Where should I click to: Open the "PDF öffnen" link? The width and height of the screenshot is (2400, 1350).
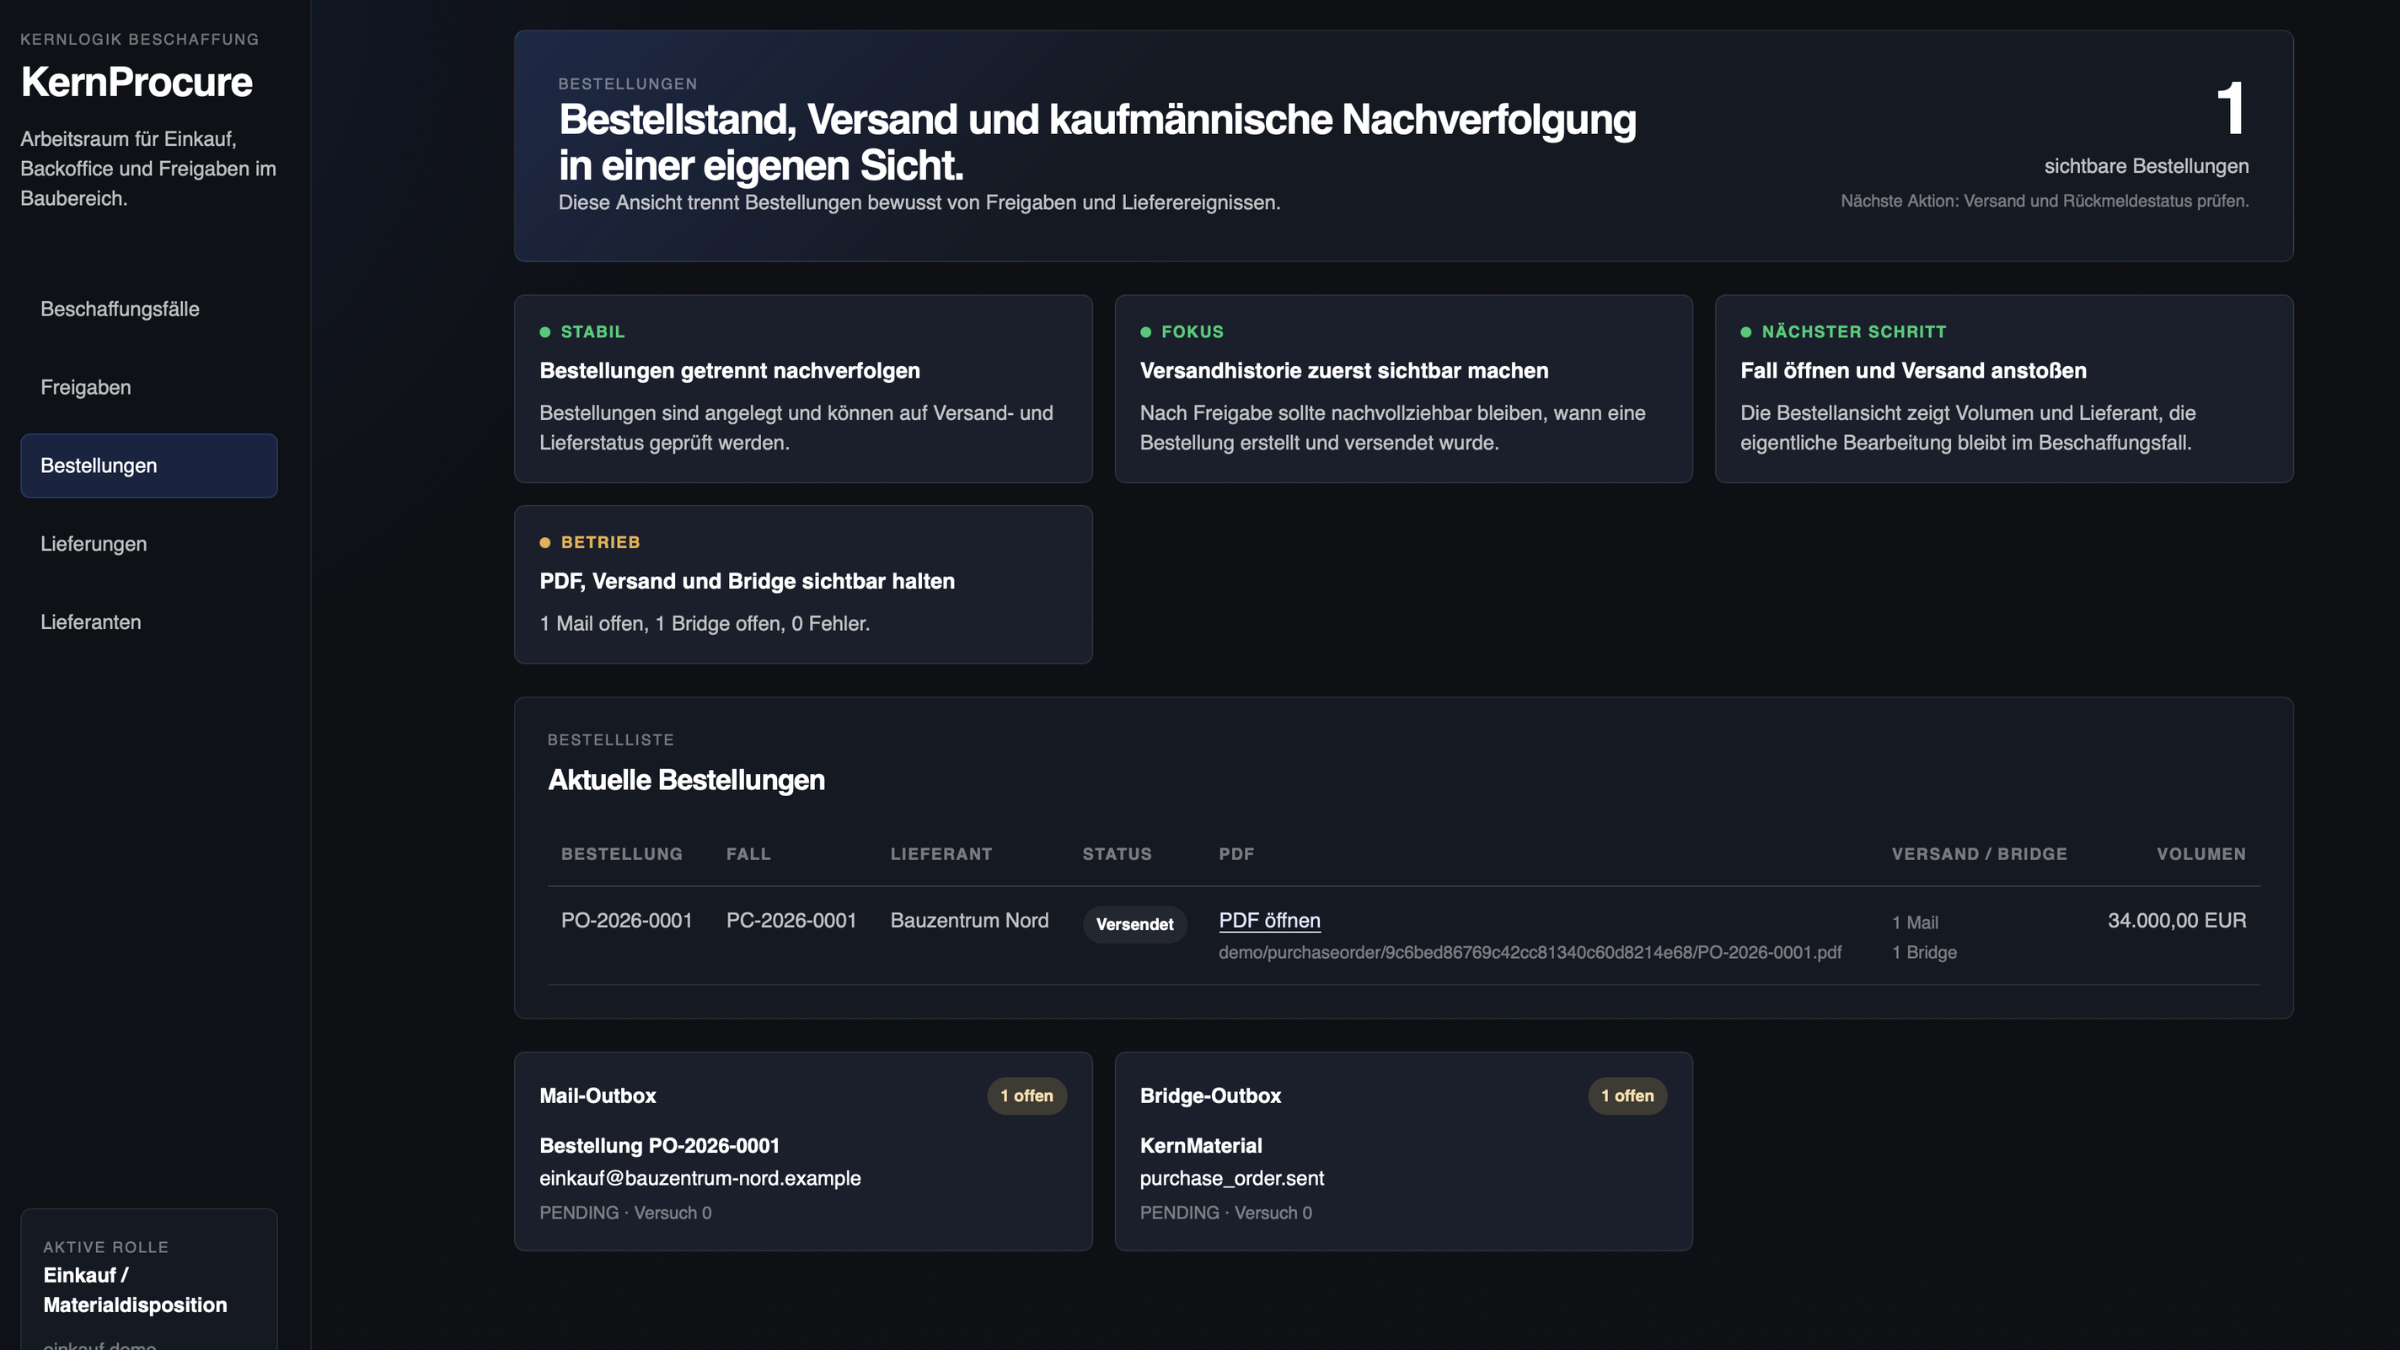tap(1269, 920)
